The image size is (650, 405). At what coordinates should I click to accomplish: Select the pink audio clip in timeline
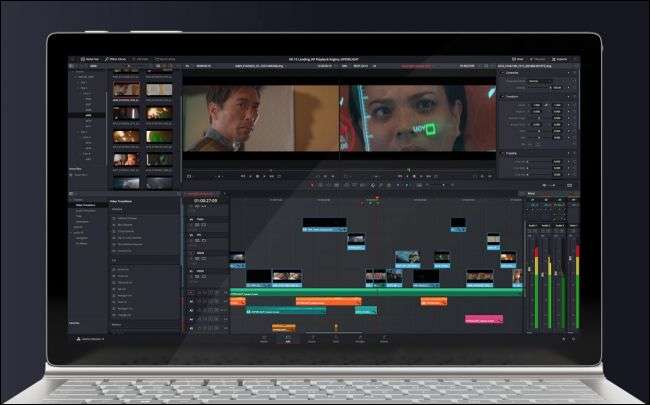pyautogui.click(x=484, y=319)
